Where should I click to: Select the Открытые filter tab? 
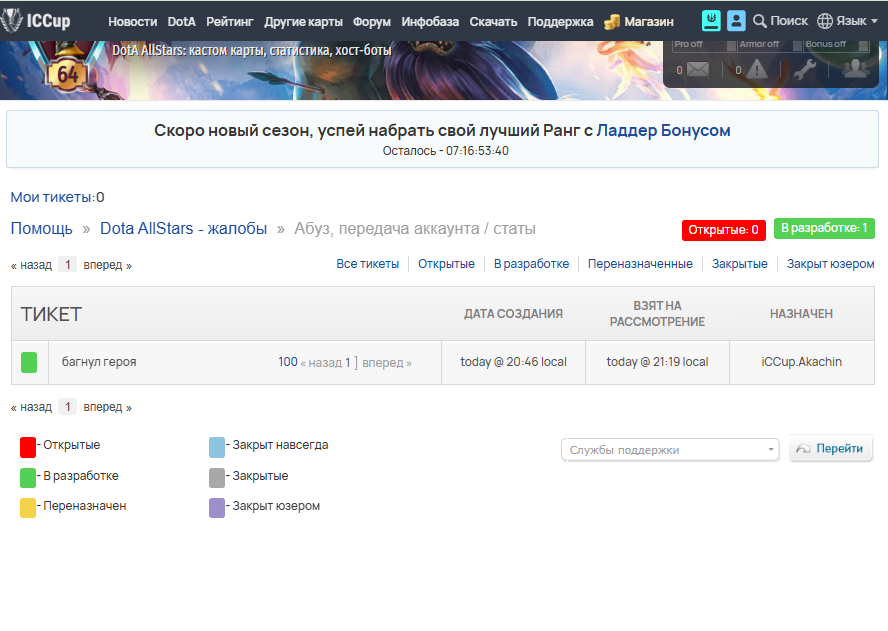tap(446, 264)
